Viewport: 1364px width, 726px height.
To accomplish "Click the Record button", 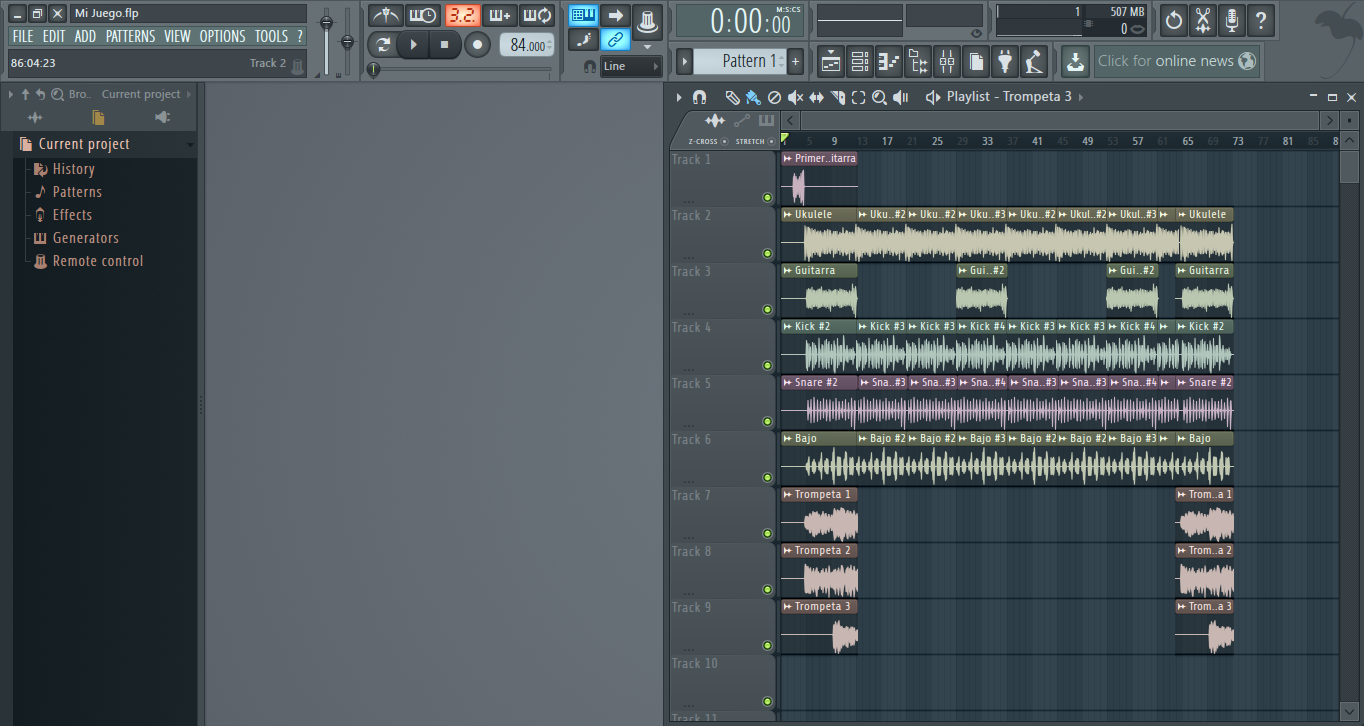I will tap(478, 45).
